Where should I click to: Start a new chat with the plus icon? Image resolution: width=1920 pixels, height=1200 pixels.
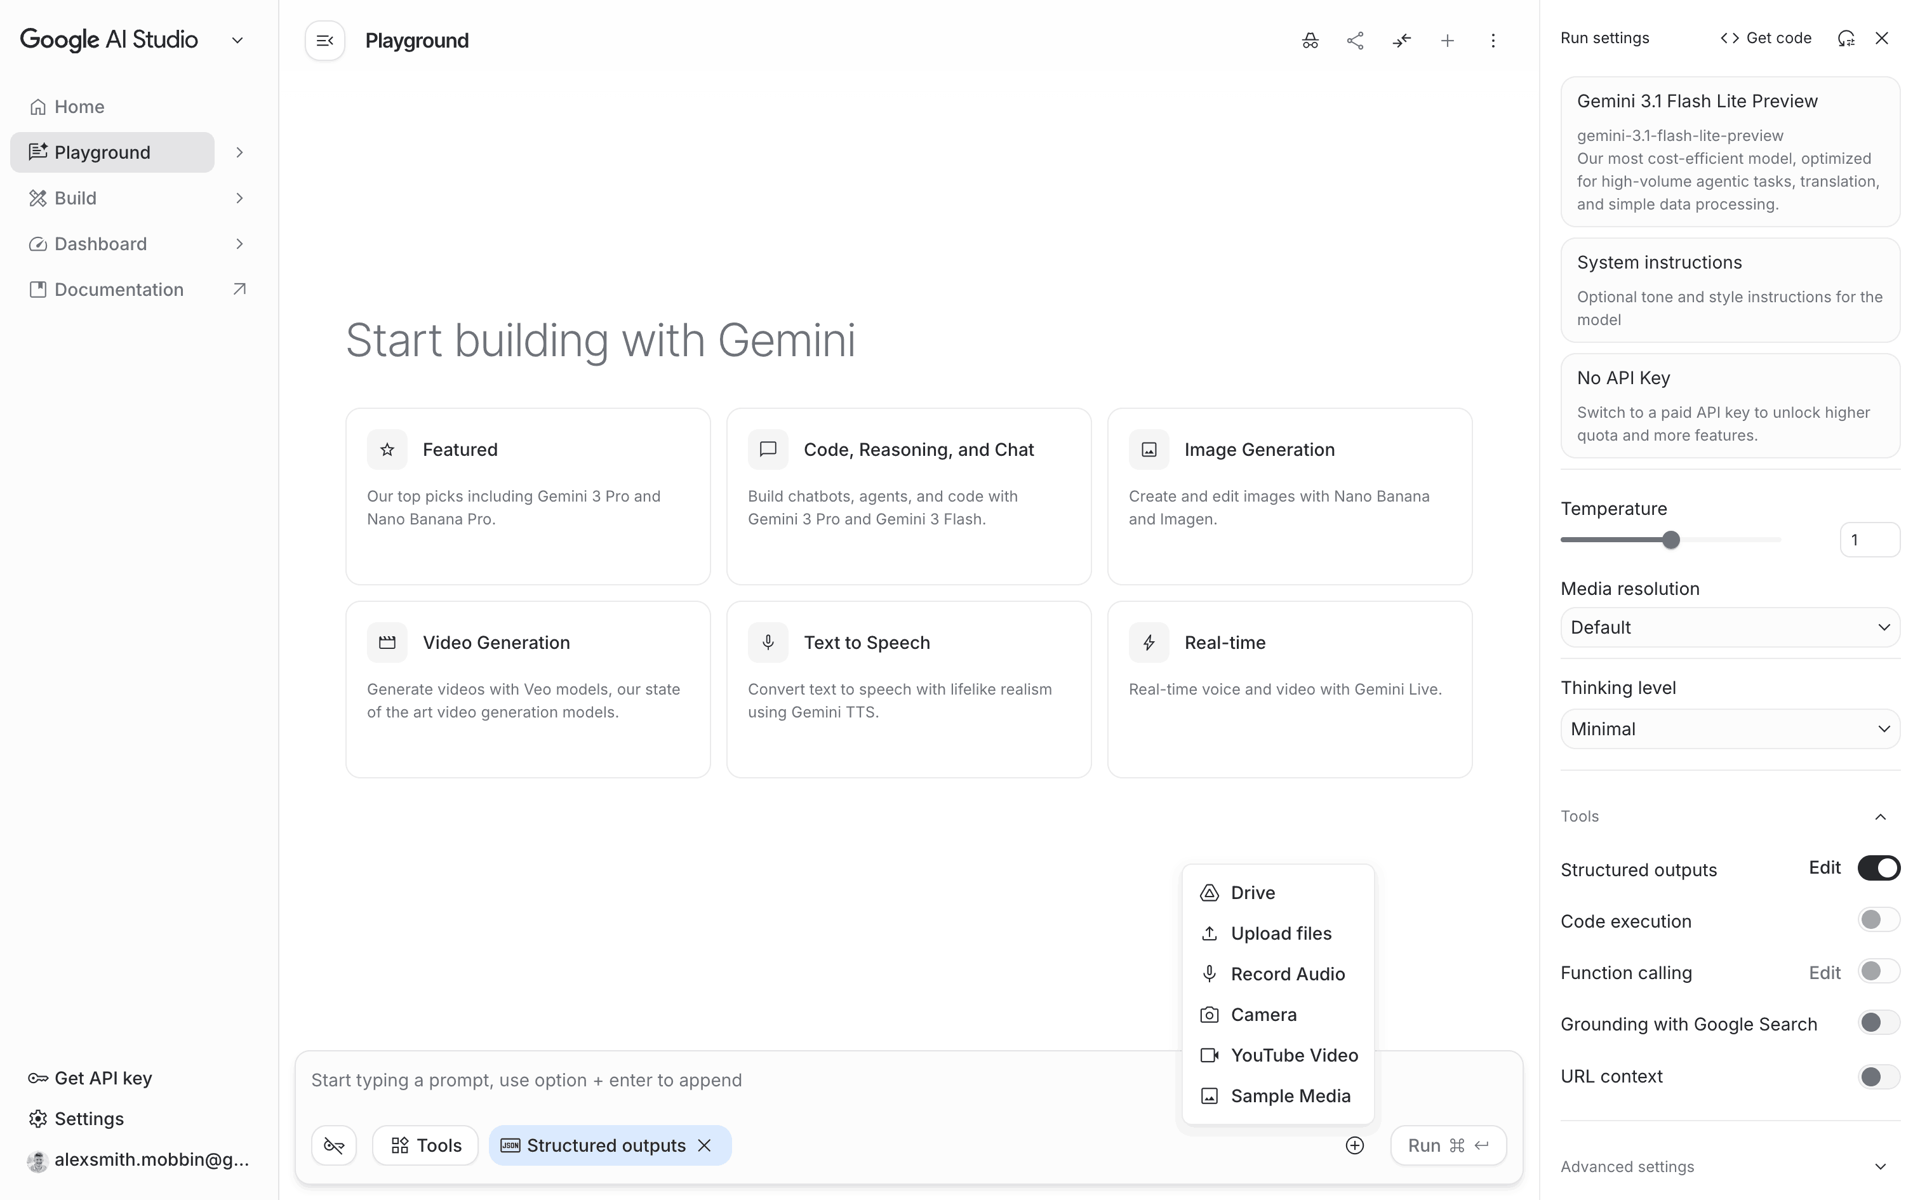point(1447,41)
